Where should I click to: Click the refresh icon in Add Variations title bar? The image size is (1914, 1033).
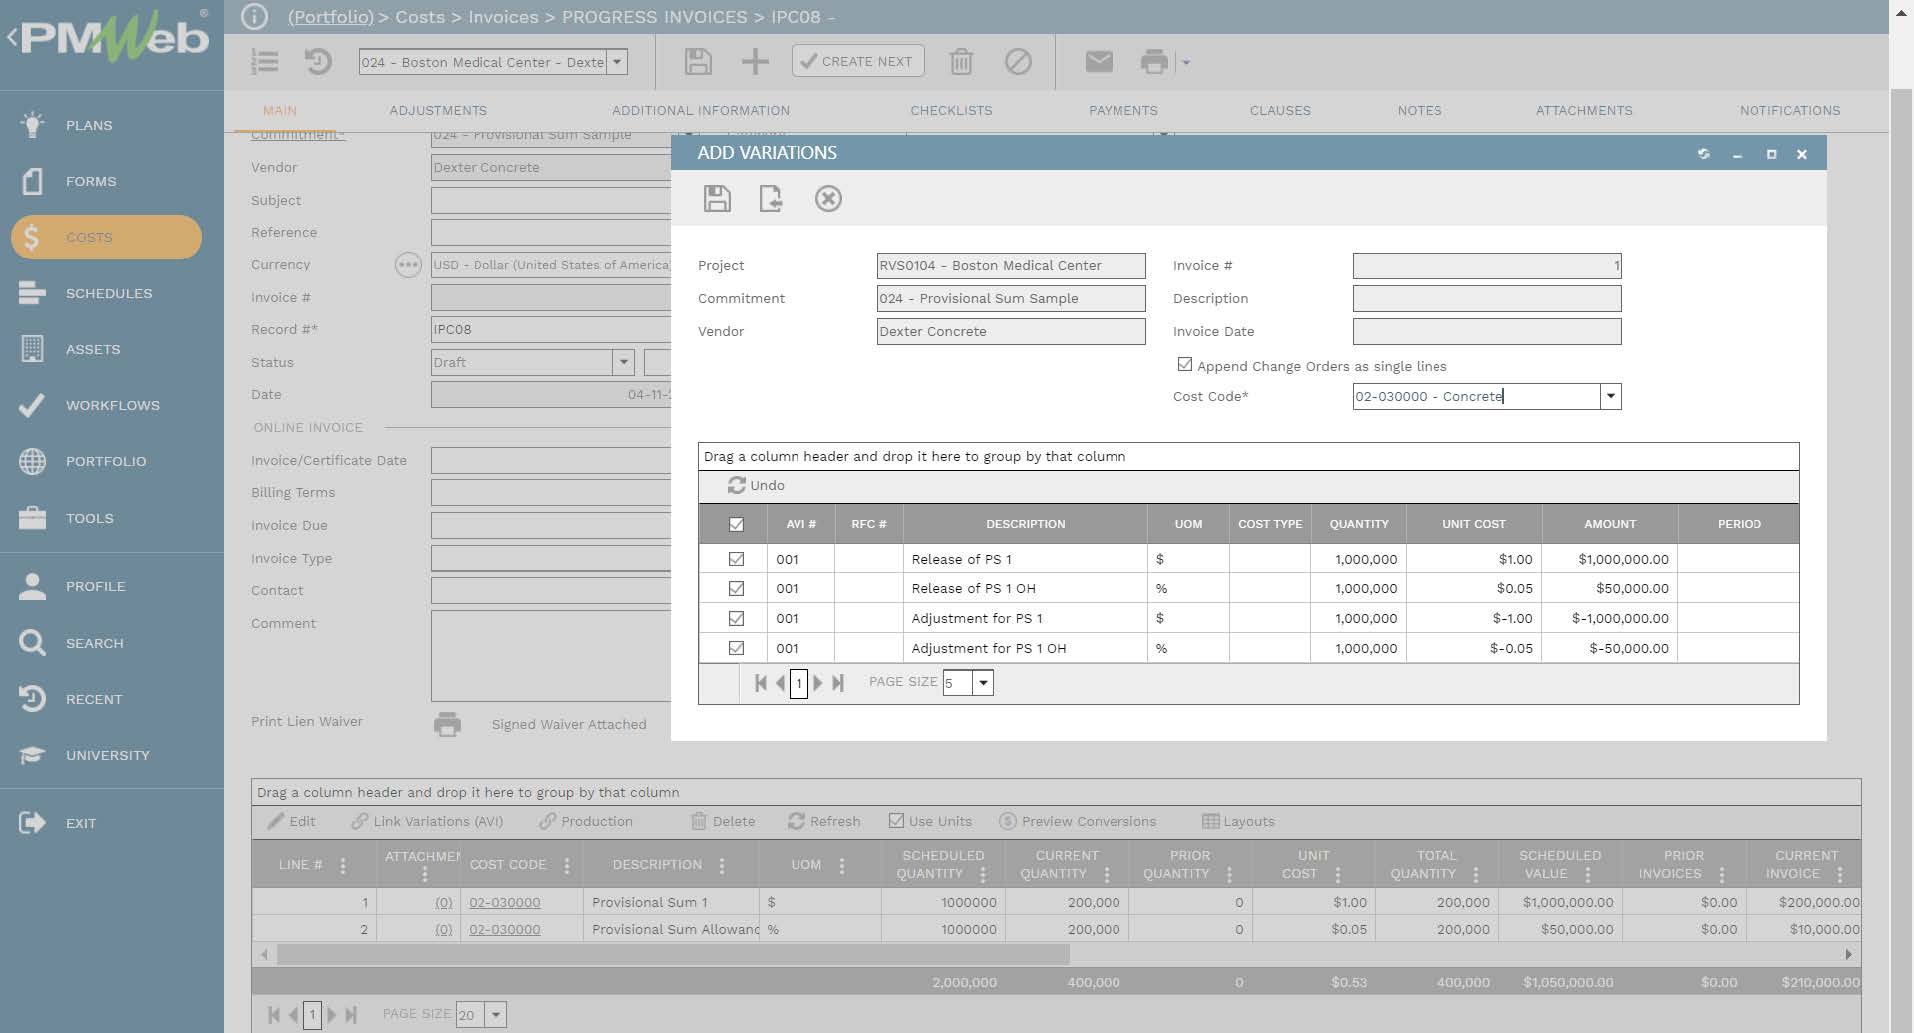tap(1703, 154)
